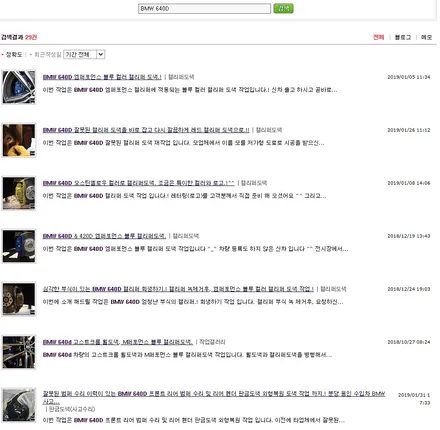Open the yellow caliper thumbnail
The width and height of the screenshot is (440, 430).
click(x=19, y=193)
